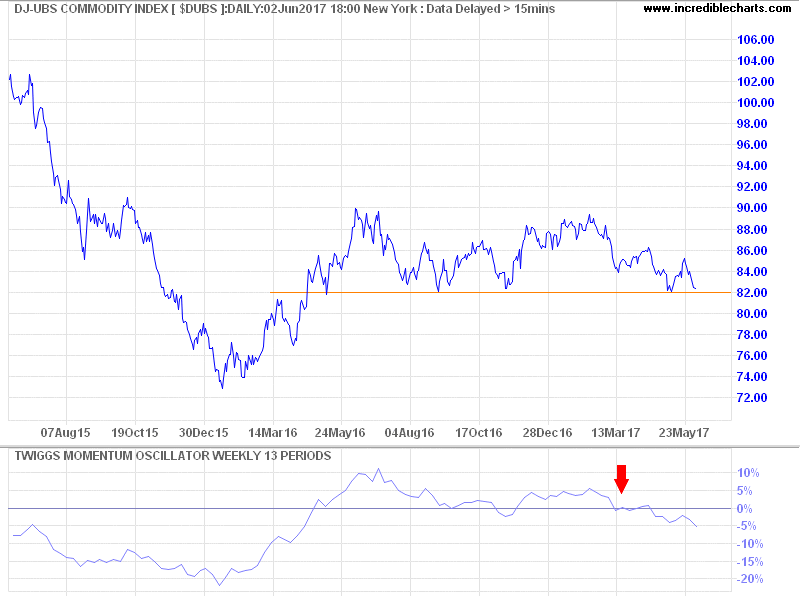The width and height of the screenshot is (800, 600).
Task: Click the www.incrediblecharts.com watermark text
Action: (717, 8)
